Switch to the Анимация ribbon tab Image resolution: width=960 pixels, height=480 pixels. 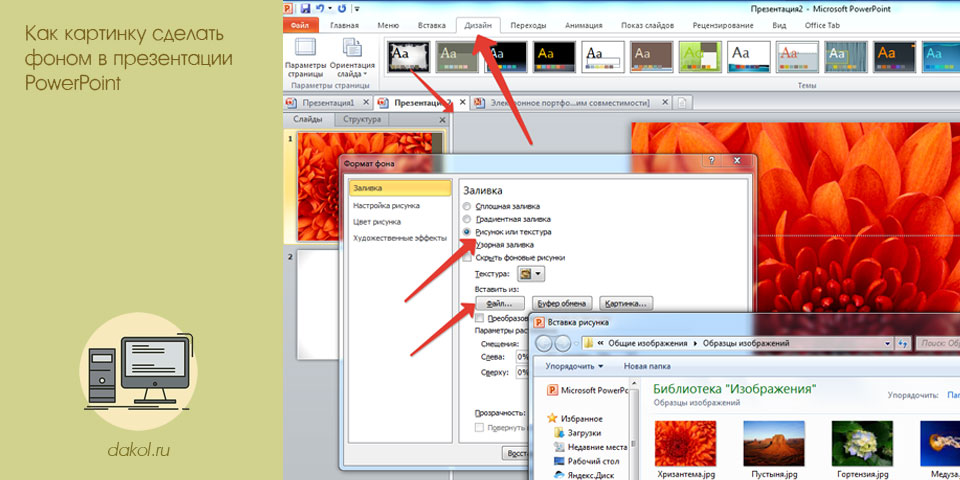point(583,26)
